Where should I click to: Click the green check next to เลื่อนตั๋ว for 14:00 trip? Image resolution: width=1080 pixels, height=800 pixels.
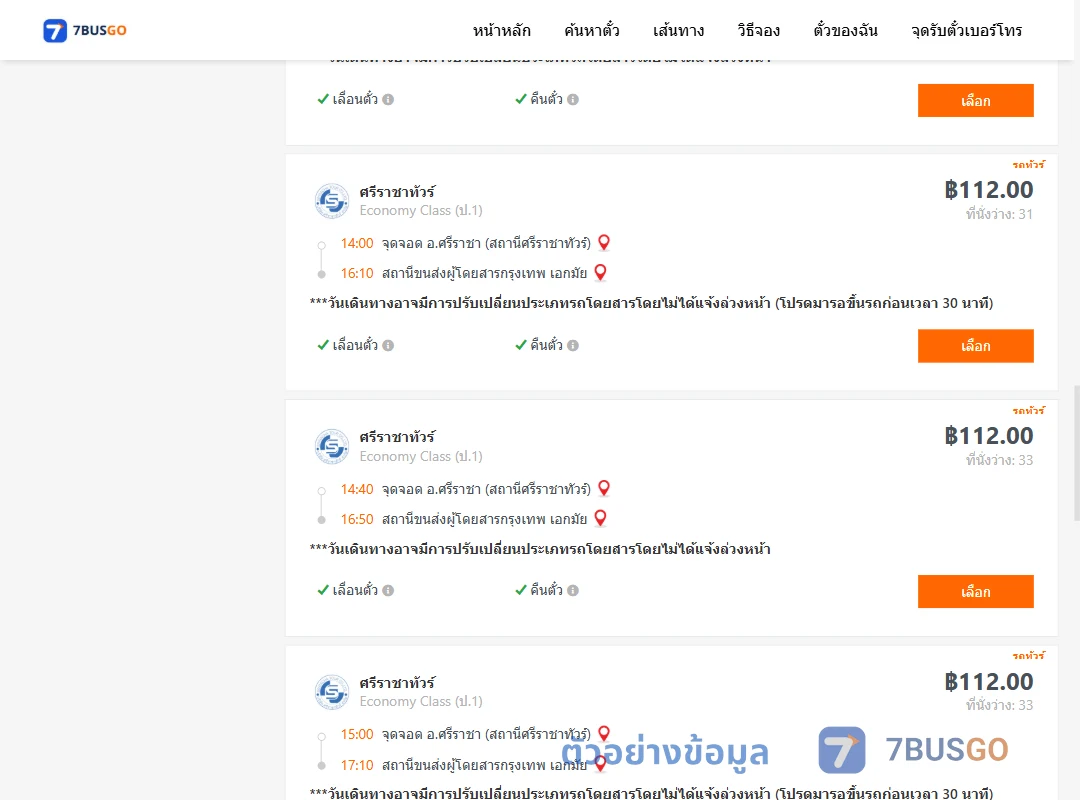tap(322, 345)
